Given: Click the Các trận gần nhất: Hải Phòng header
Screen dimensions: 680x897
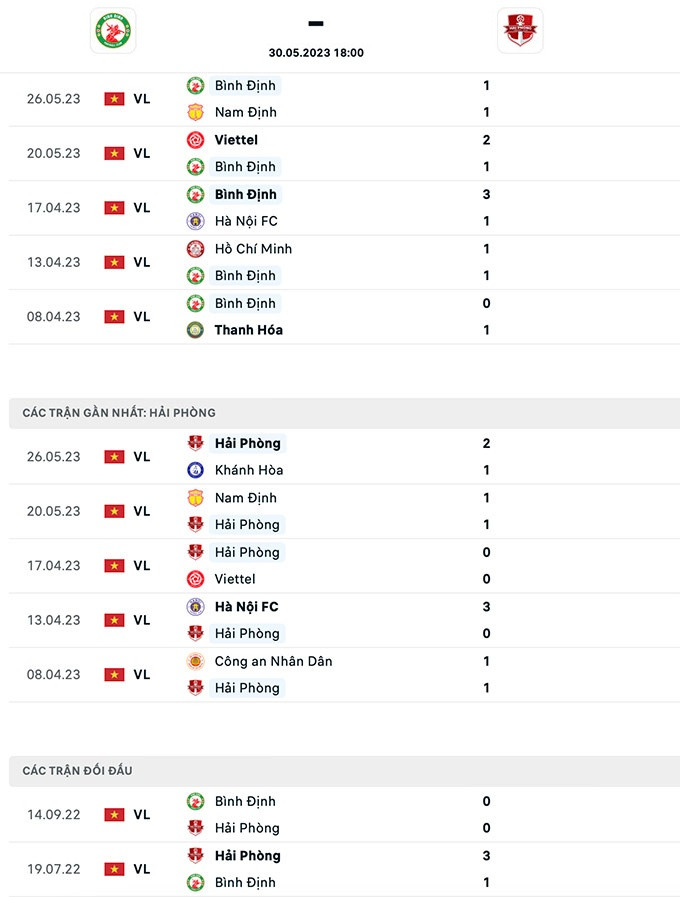Looking at the screenshot, I should point(119,413).
